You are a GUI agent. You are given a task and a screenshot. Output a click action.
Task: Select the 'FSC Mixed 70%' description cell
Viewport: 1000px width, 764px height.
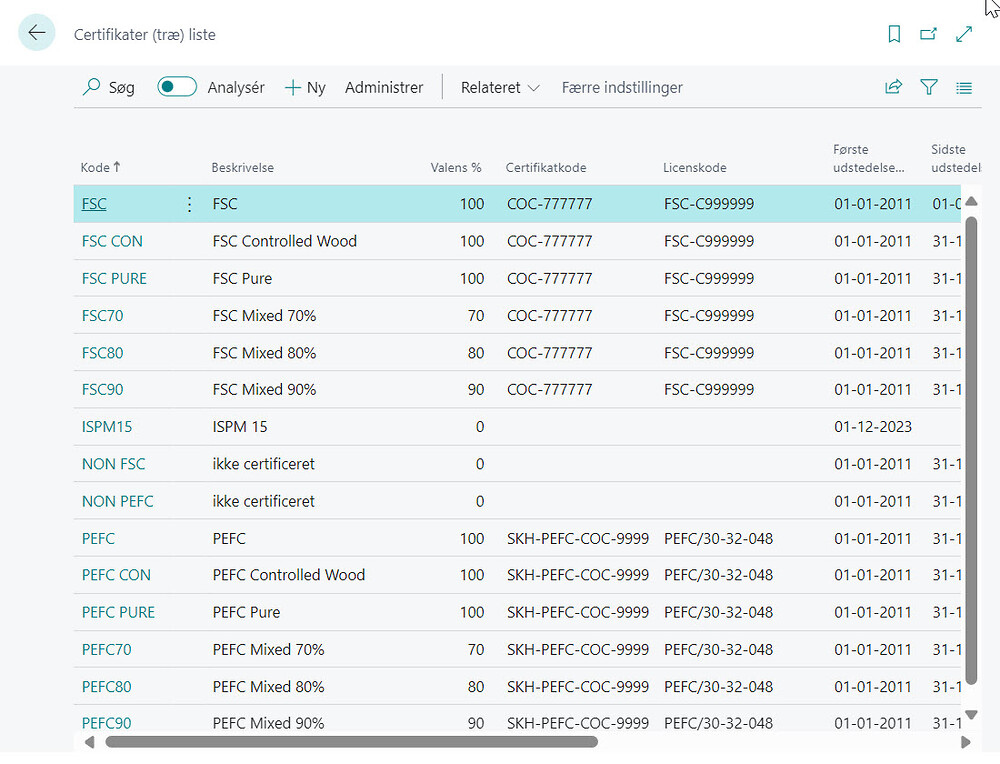264,316
